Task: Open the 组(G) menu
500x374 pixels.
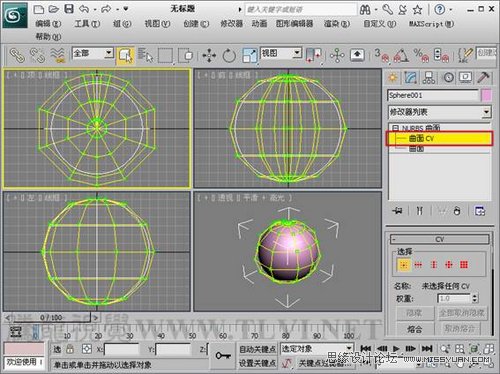Action: tap(122, 24)
